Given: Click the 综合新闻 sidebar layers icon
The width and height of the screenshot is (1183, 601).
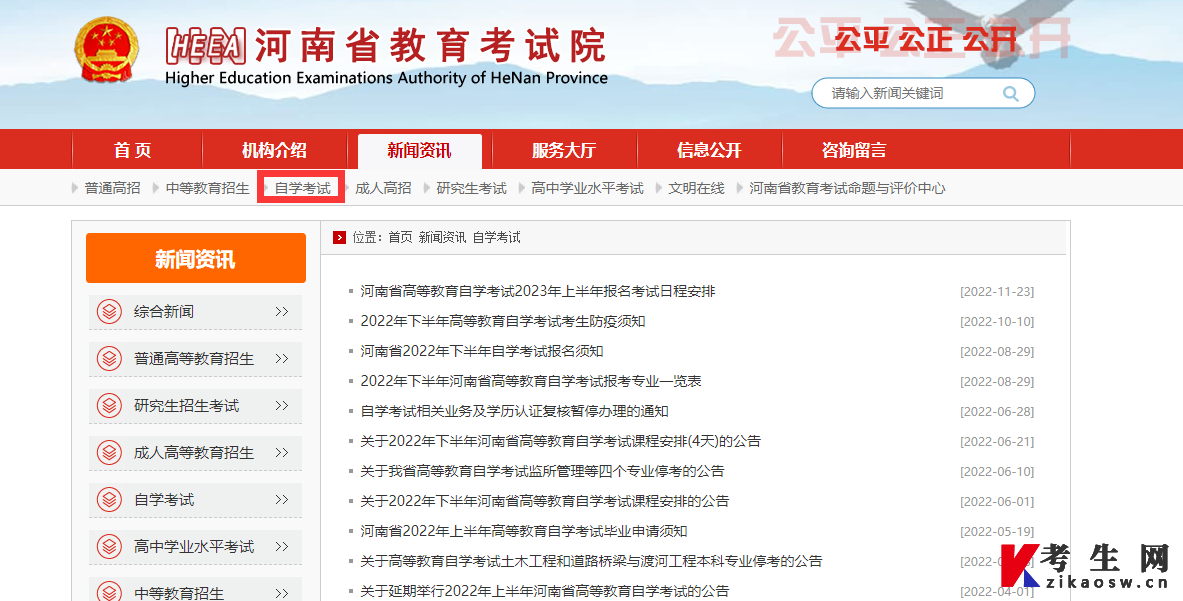Looking at the screenshot, I should click(110, 311).
